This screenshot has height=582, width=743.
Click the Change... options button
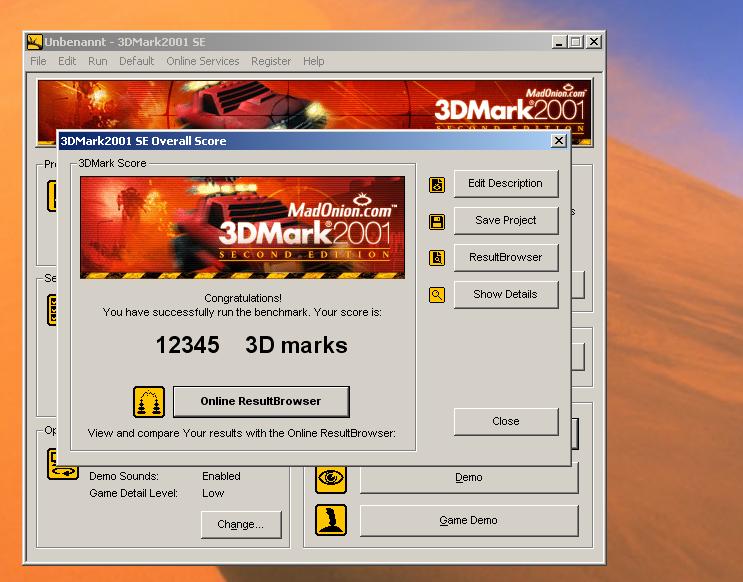pyautogui.click(x=241, y=524)
